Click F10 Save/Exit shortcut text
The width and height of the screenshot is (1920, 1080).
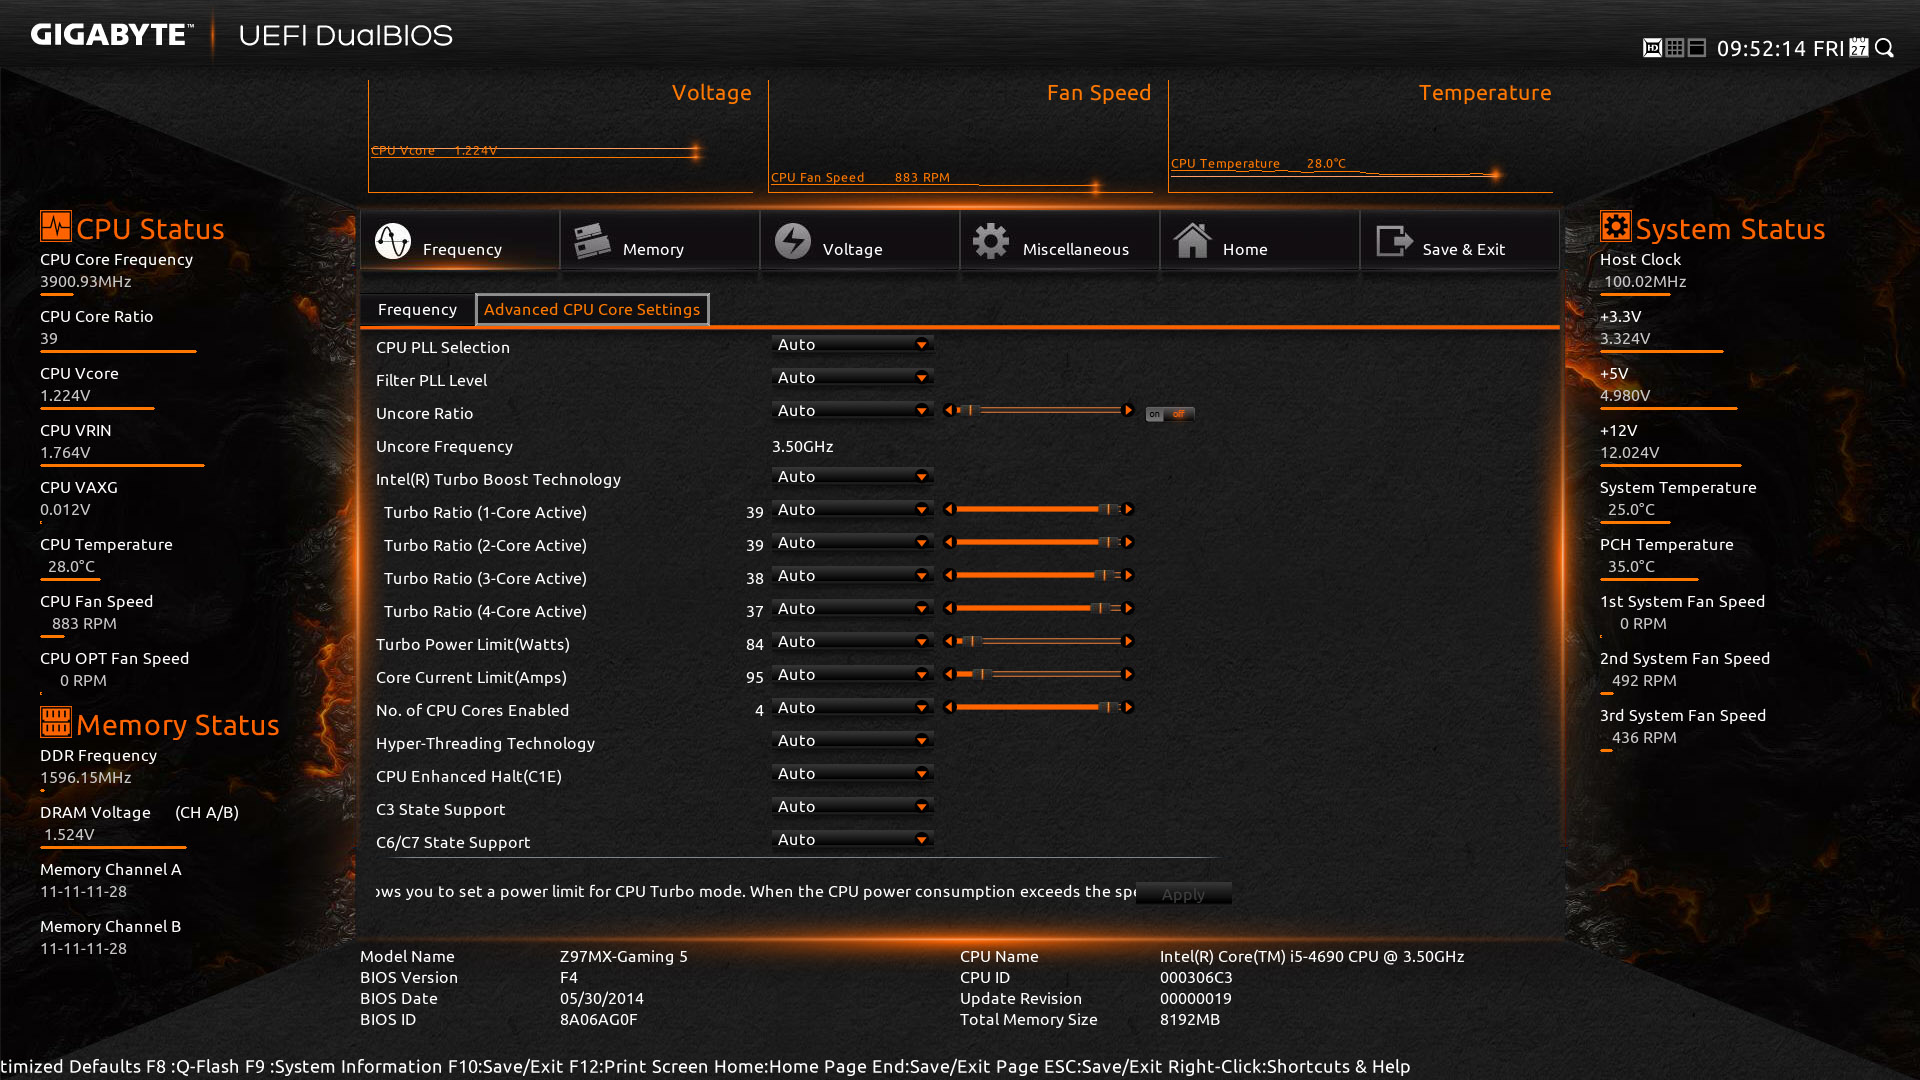point(506,1066)
